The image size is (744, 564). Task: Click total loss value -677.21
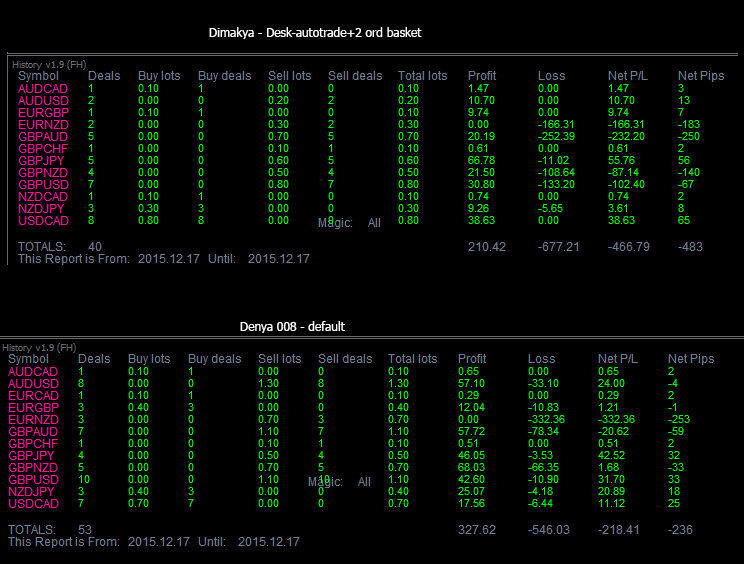click(x=558, y=247)
